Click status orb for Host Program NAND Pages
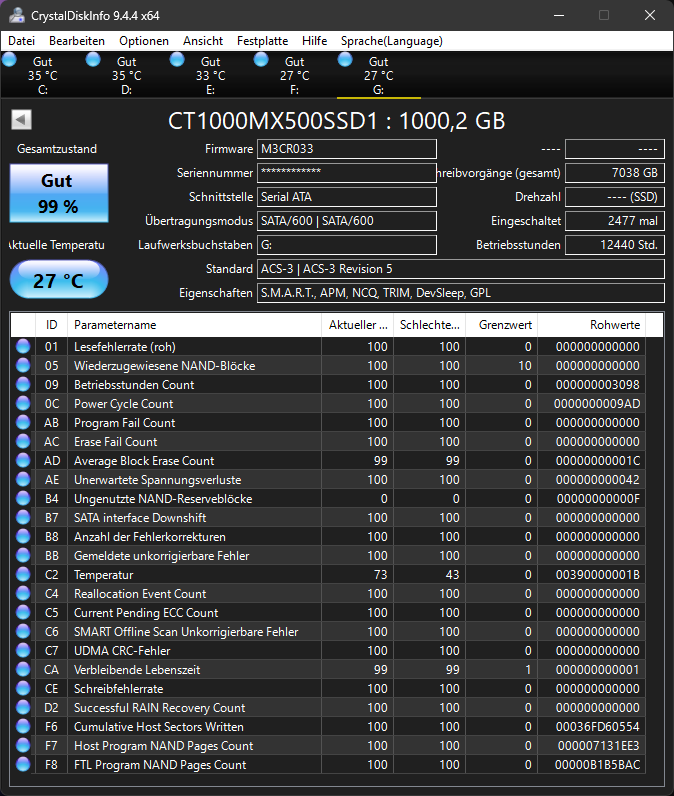The image size is (674, 796). [23, 745]
